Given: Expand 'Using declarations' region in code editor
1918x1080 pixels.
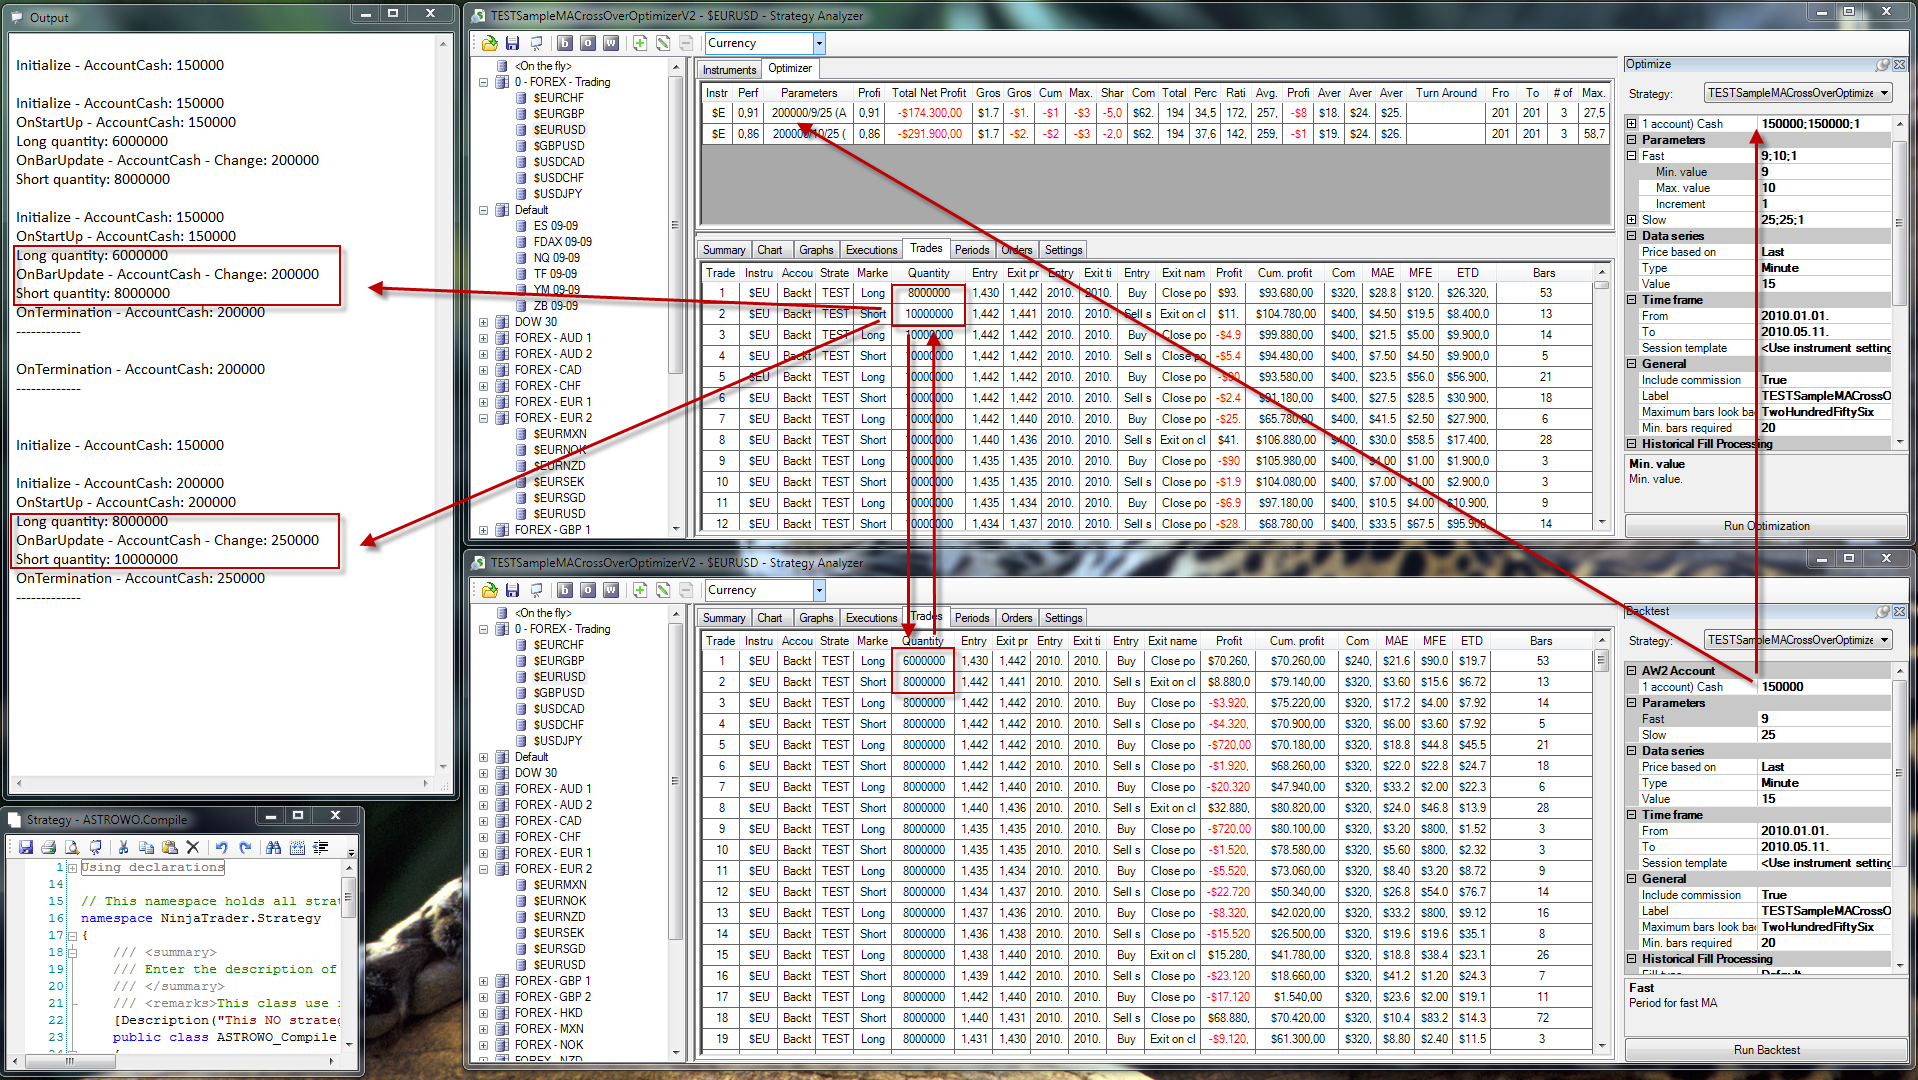Looking at the screenshot, I should click(x=72, y=868).
